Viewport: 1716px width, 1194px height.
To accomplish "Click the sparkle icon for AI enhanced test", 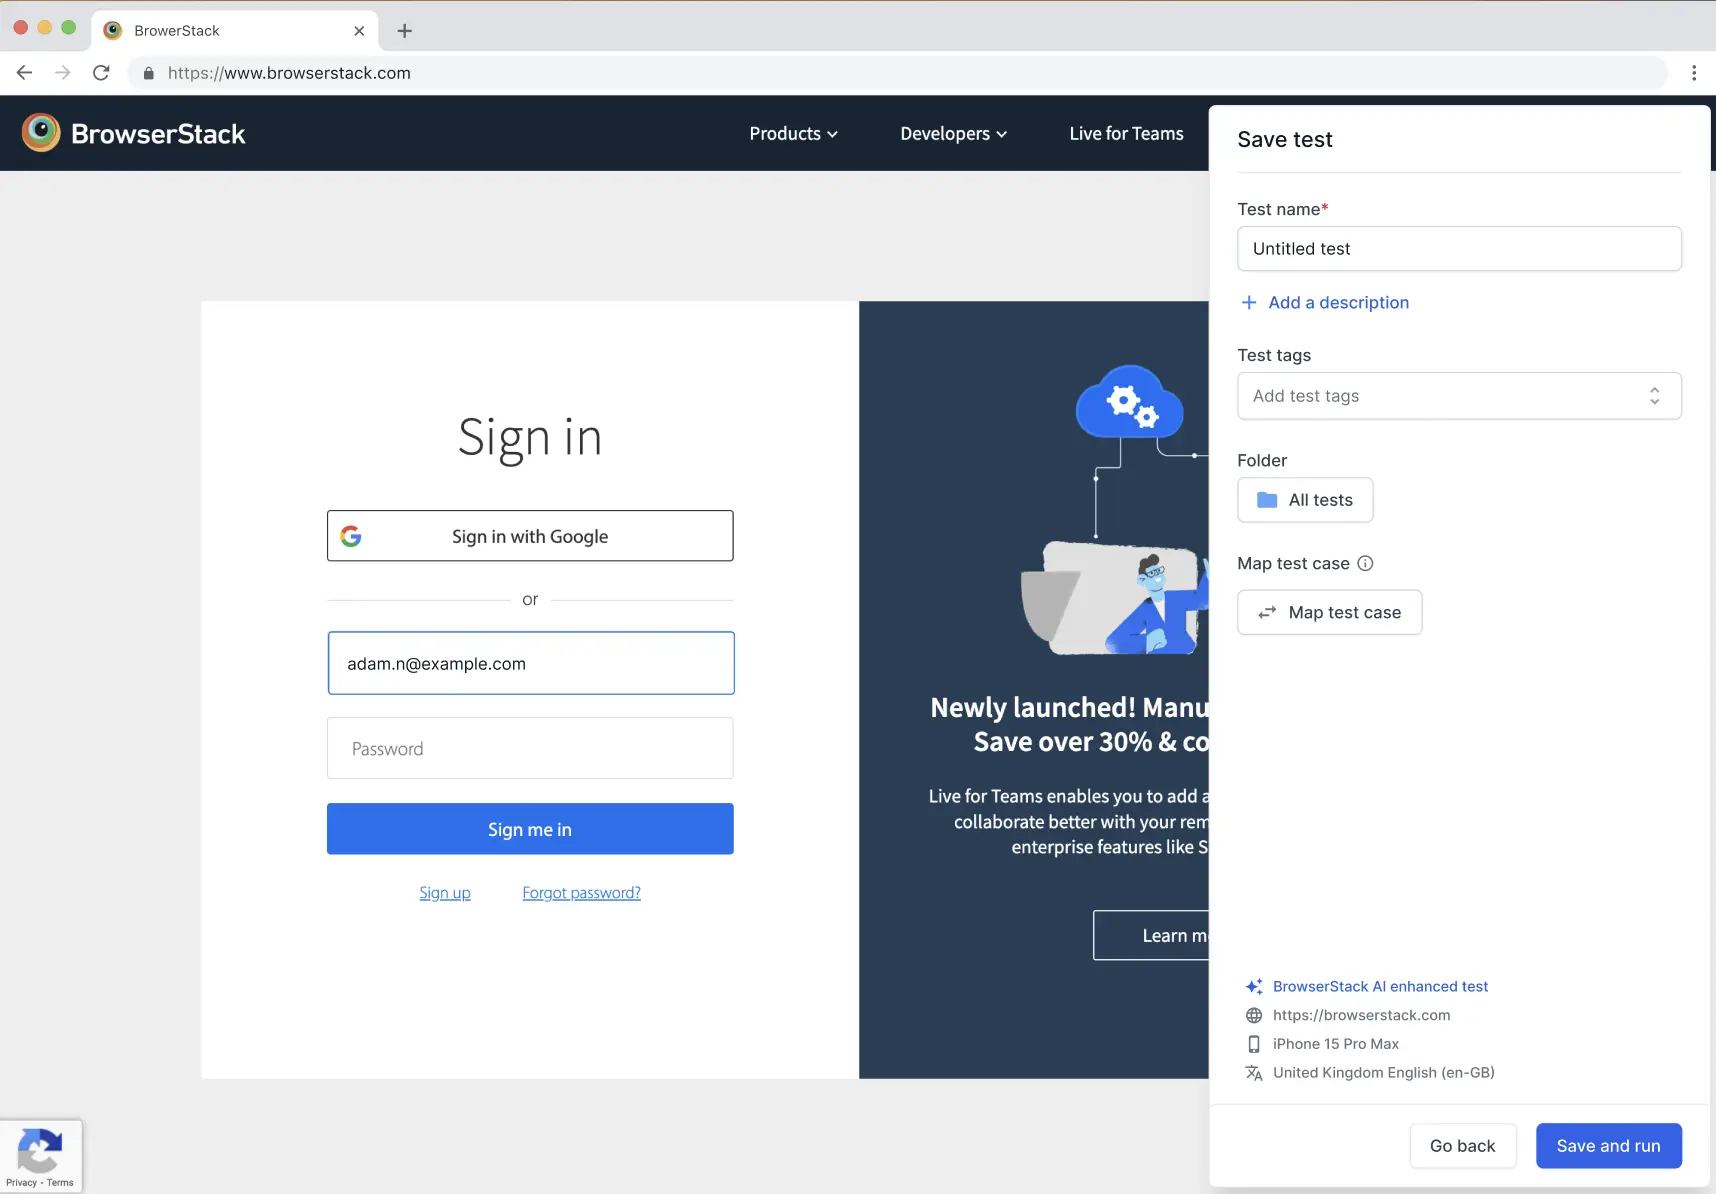I will [1254, 986].
